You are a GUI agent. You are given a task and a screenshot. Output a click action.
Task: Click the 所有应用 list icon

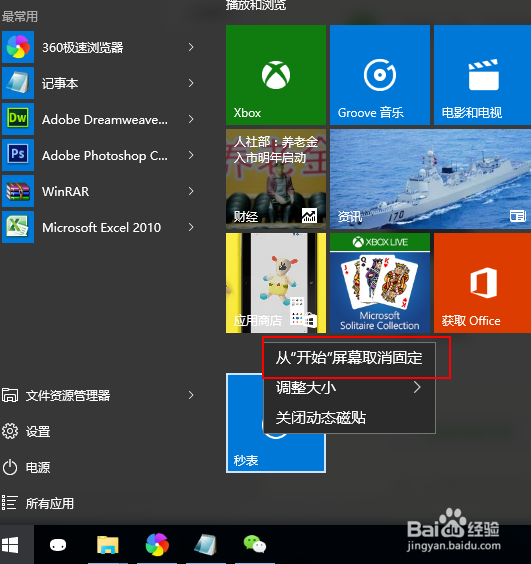[10, 503]
